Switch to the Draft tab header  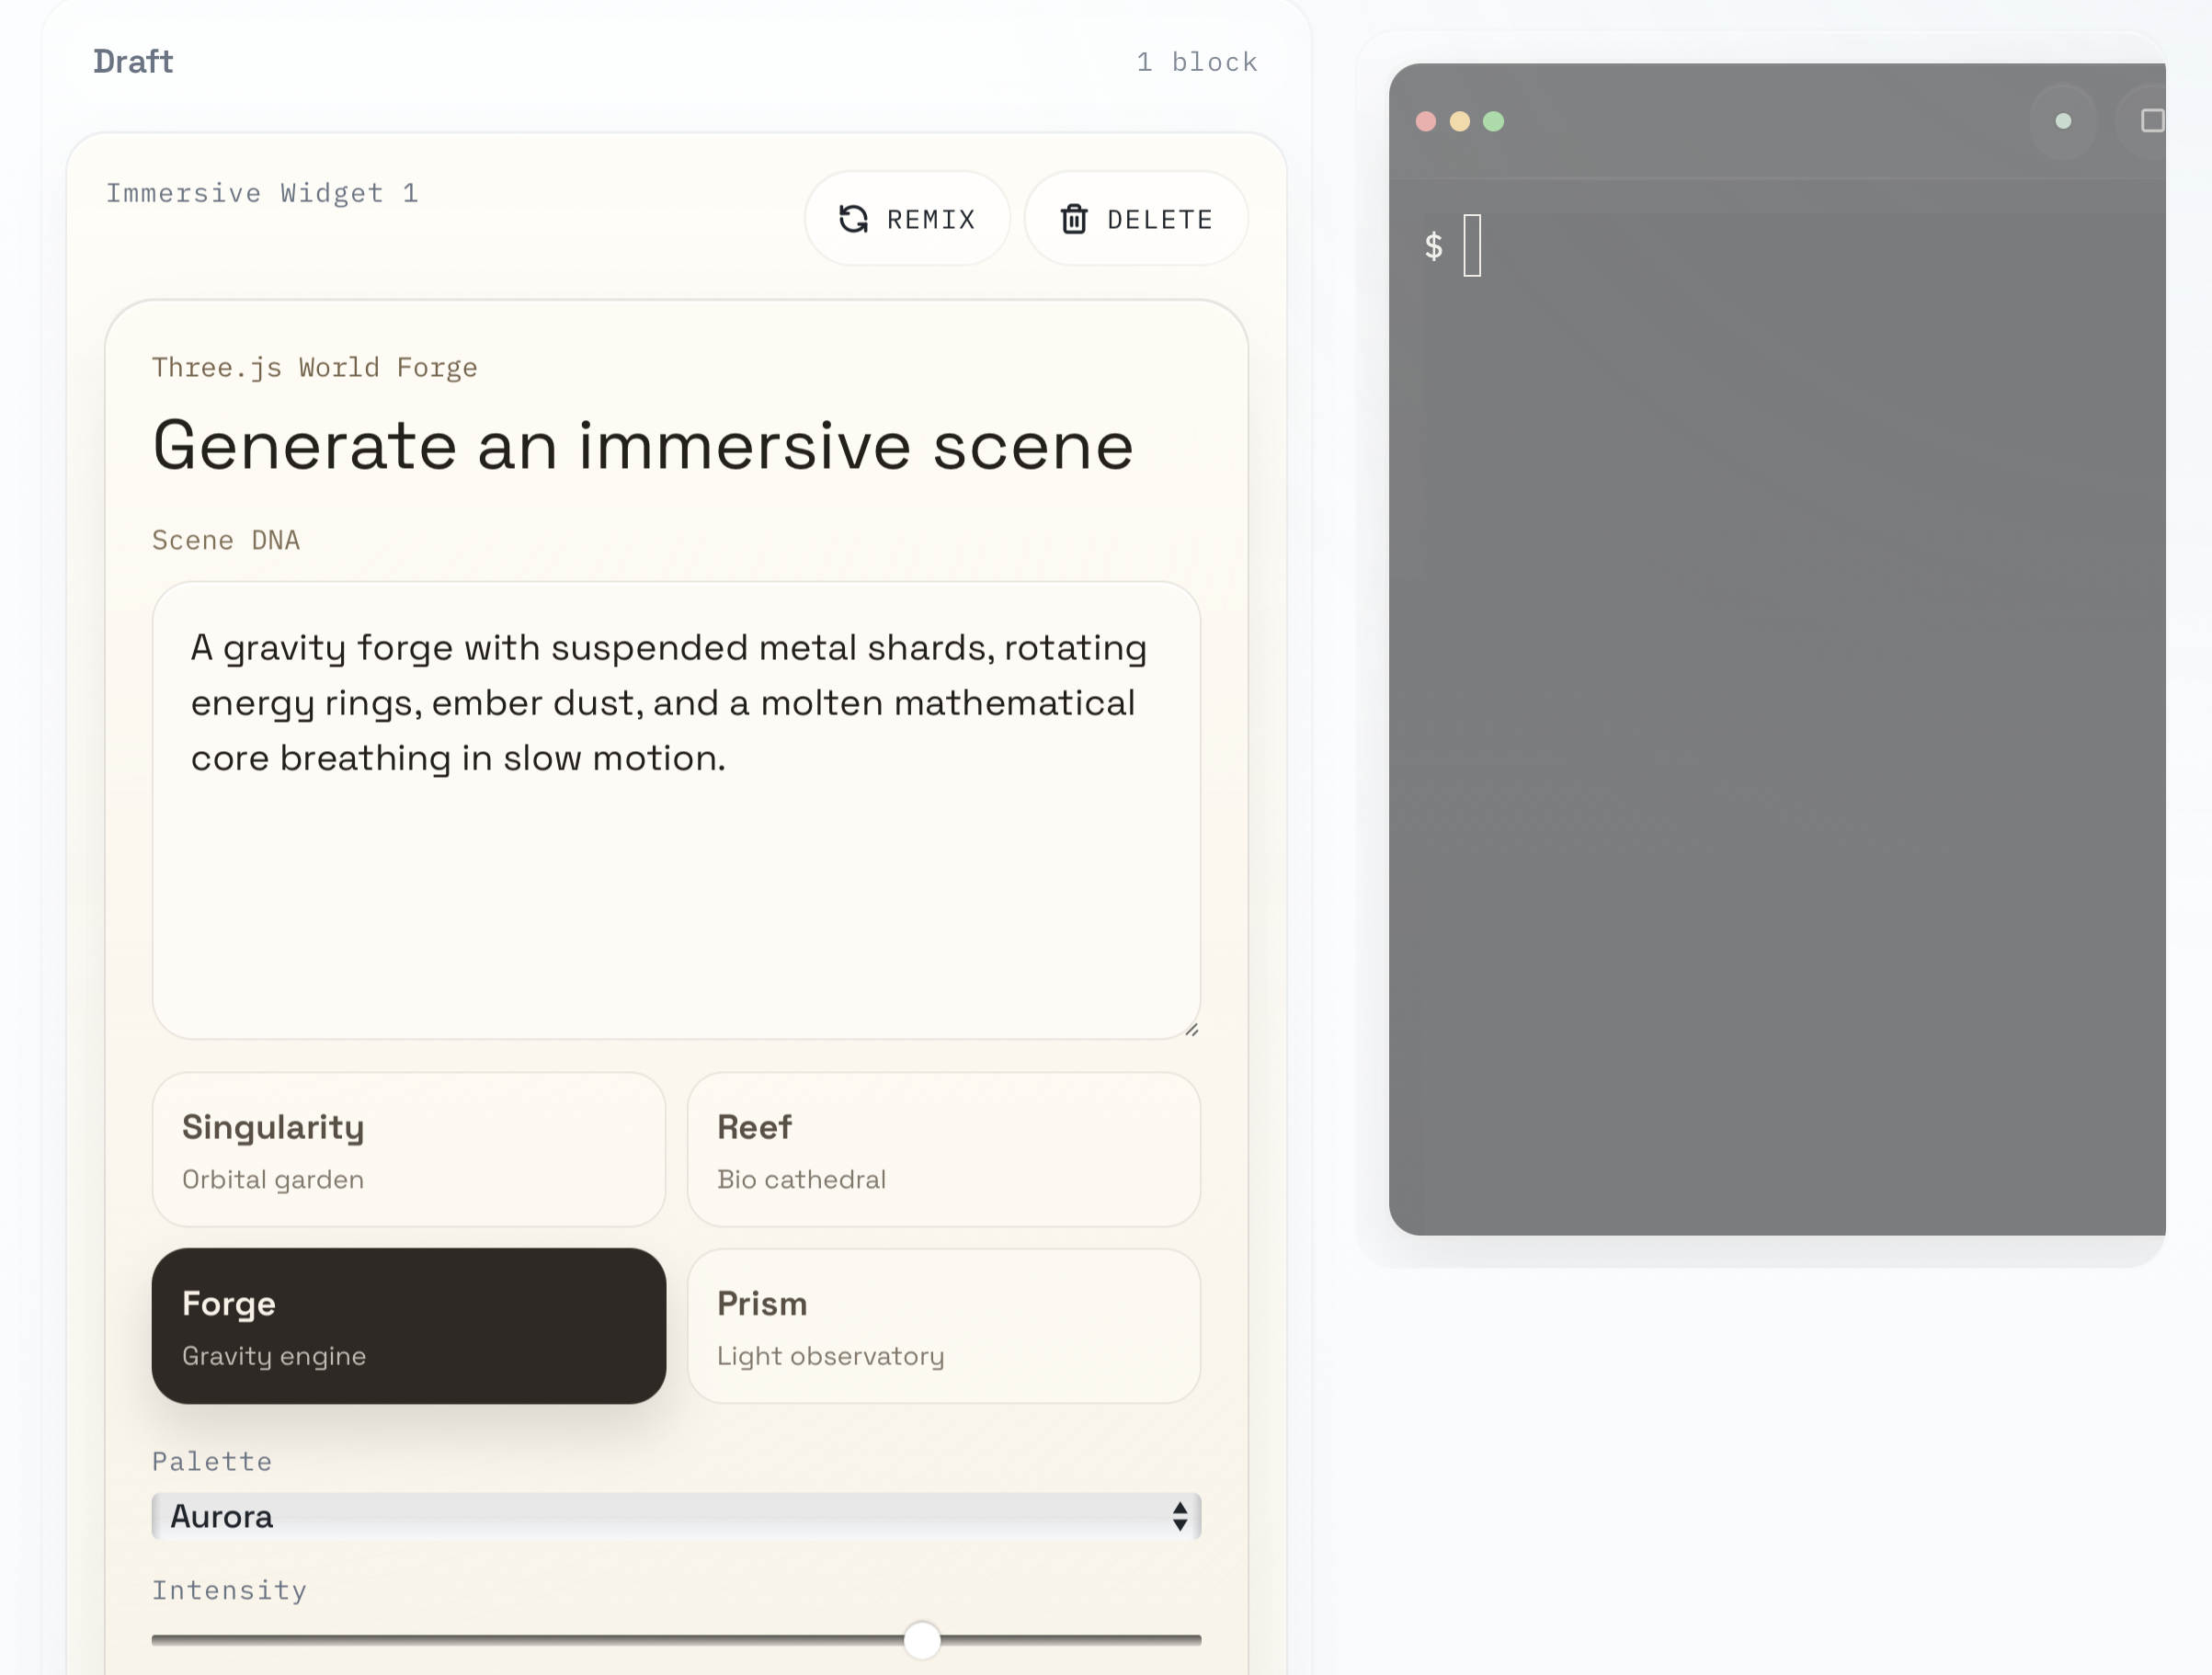tap(132, 61)
